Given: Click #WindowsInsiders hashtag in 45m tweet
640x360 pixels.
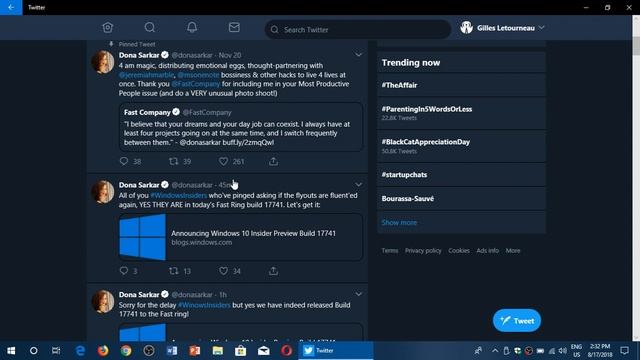Looking at the screenshot, I should pyautogui.click(x=179, y=196).
